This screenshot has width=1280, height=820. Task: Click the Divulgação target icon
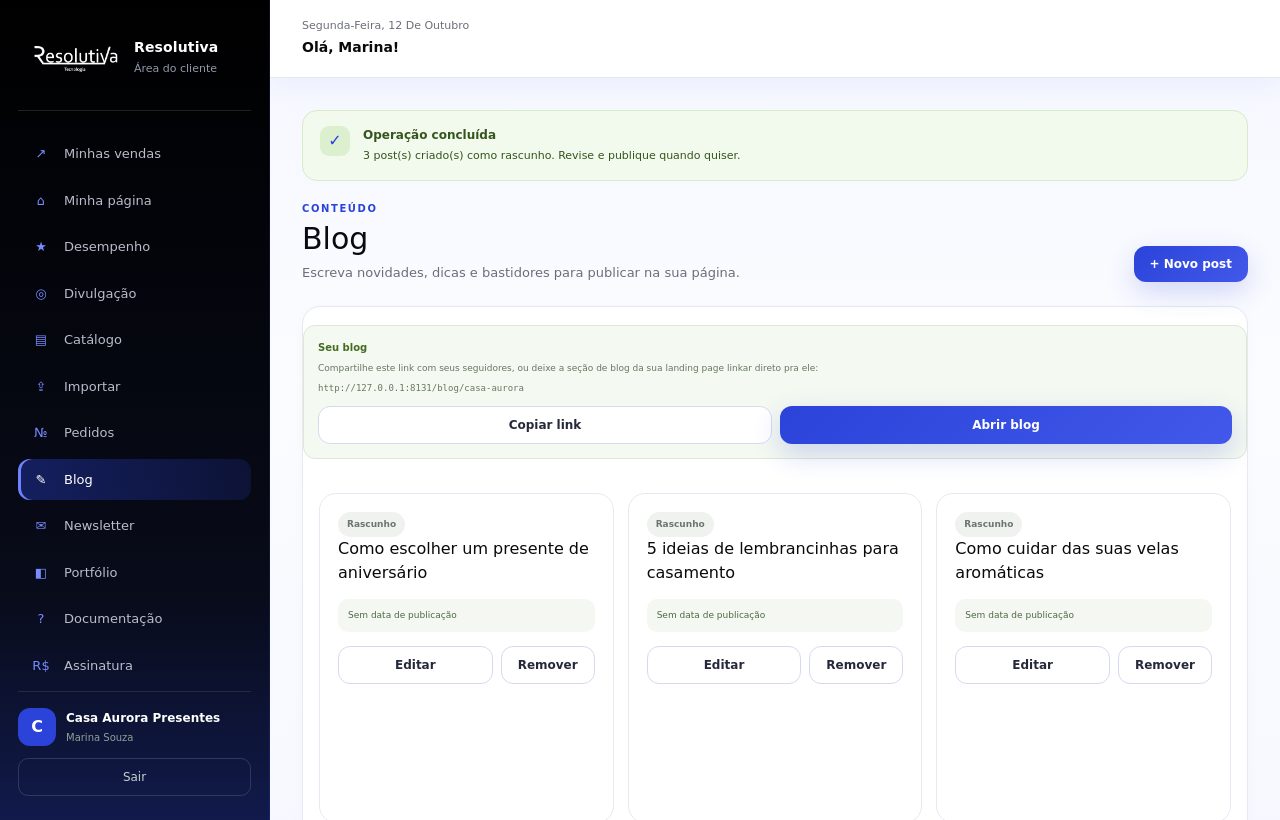pyautogui.click(x=41, y=294)
